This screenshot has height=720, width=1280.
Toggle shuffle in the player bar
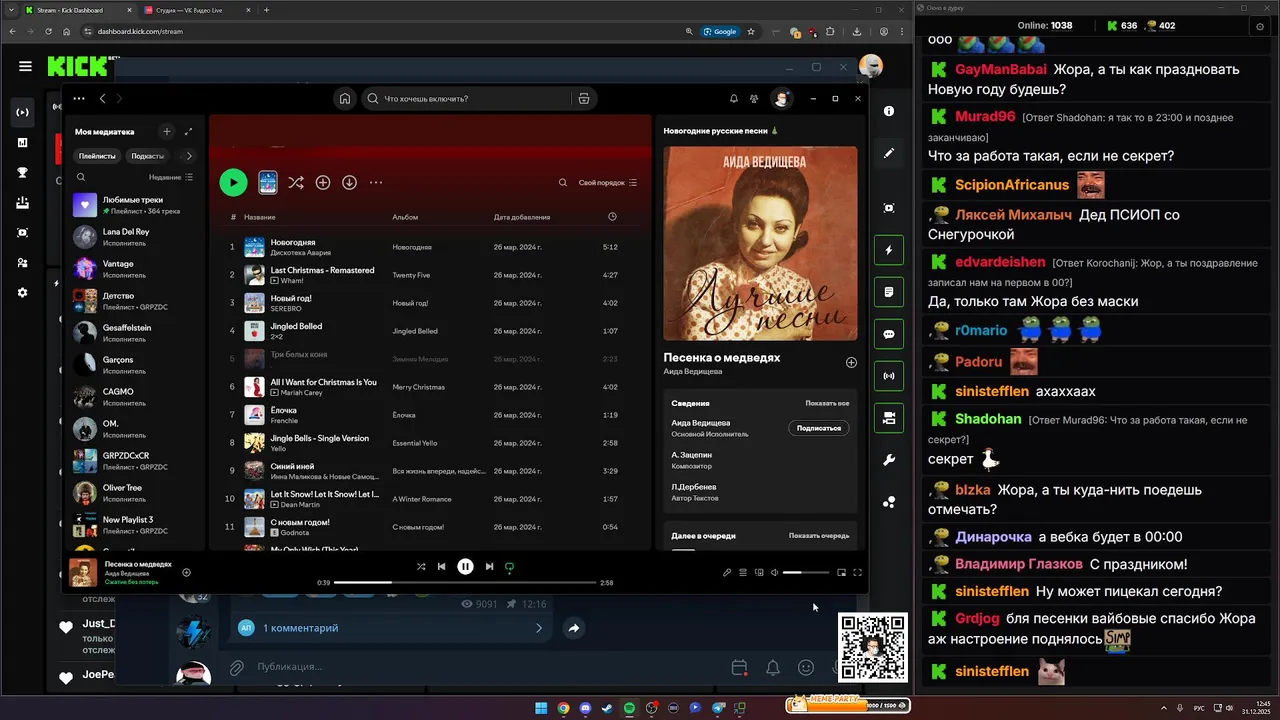421,567
